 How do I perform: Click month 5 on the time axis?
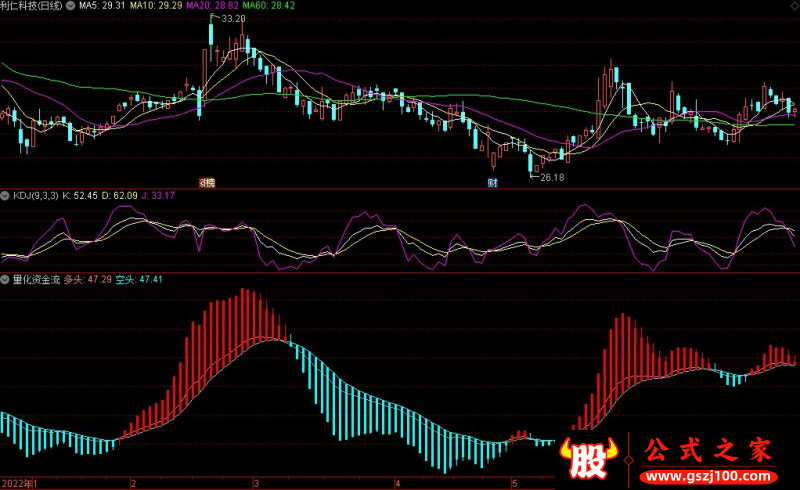pos(515,483)
